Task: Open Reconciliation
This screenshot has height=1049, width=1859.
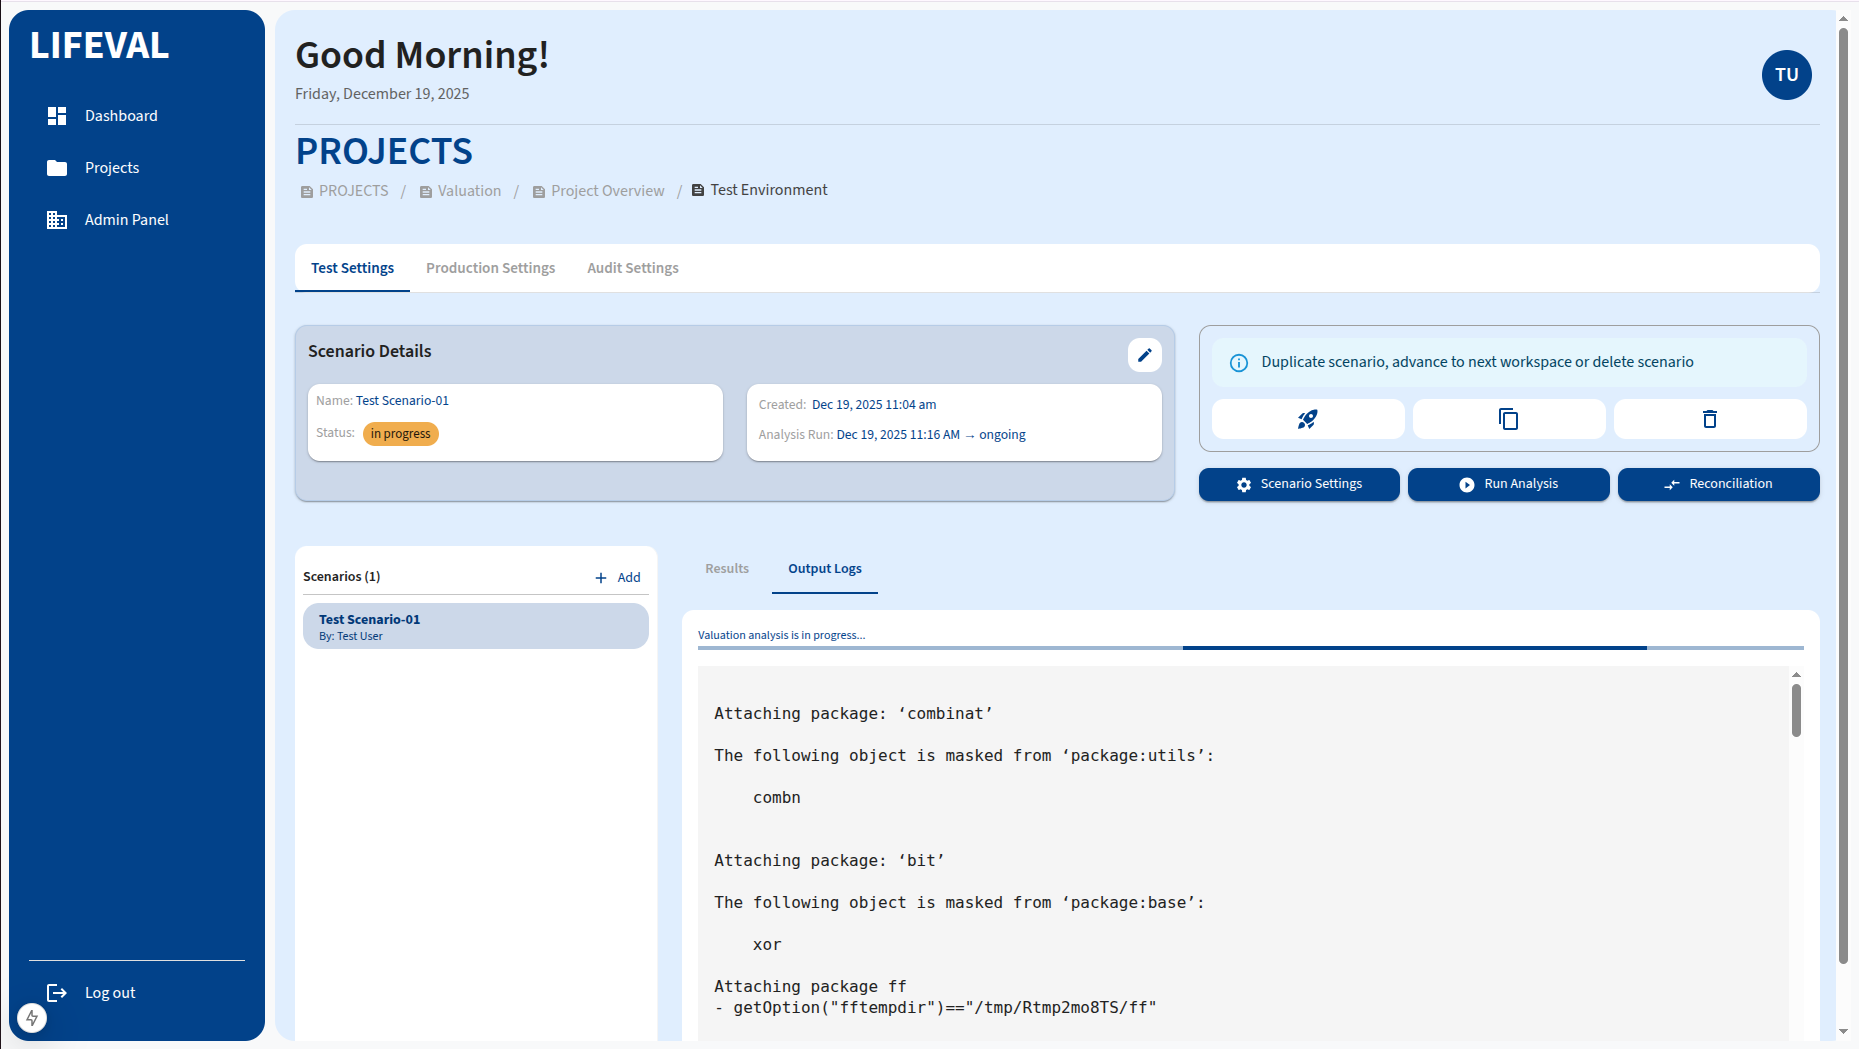Action: tap(1718, 484)
